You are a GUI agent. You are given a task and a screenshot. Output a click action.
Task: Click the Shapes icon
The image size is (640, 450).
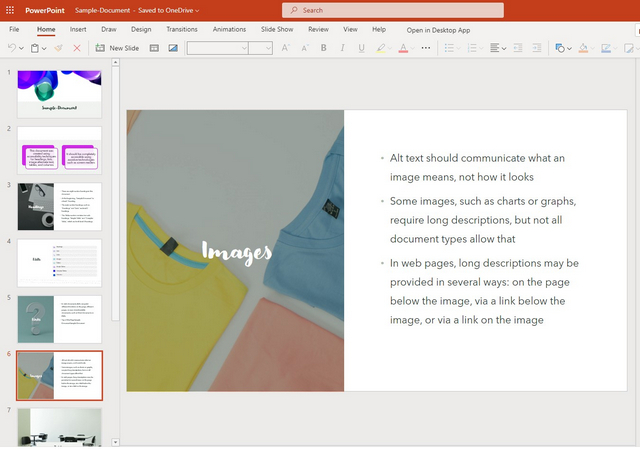pos(560,48)
